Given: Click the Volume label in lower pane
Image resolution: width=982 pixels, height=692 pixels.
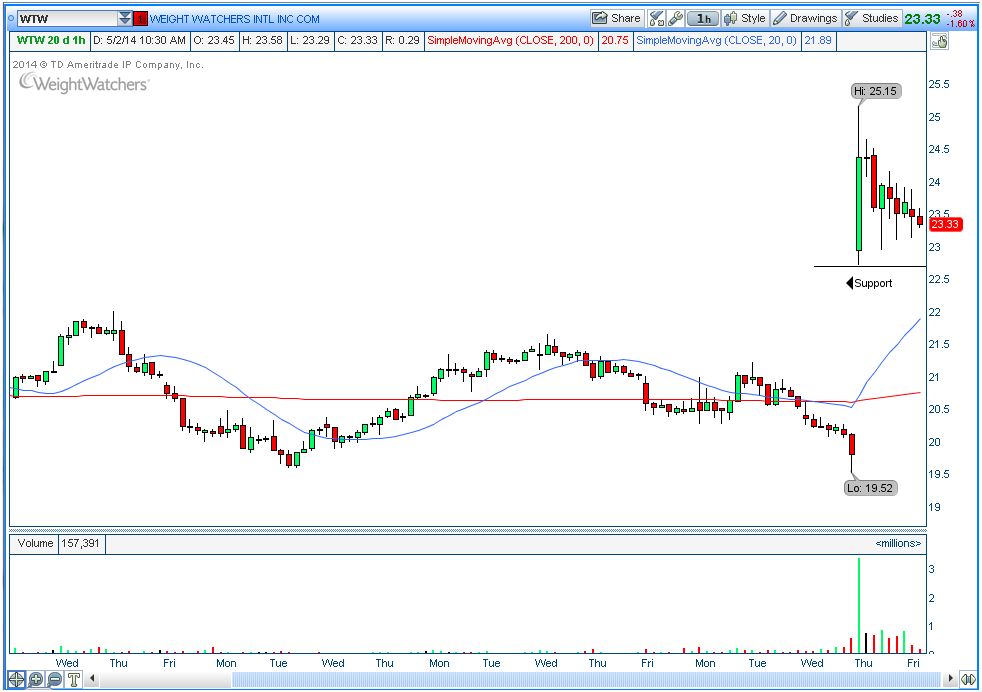Looking at the screenshot, I should click(35, 544).
